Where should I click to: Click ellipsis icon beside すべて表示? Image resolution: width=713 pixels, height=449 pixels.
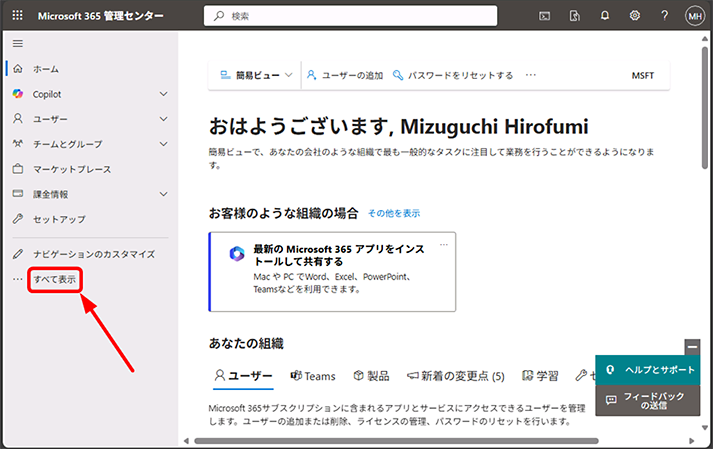pos(17,279)
